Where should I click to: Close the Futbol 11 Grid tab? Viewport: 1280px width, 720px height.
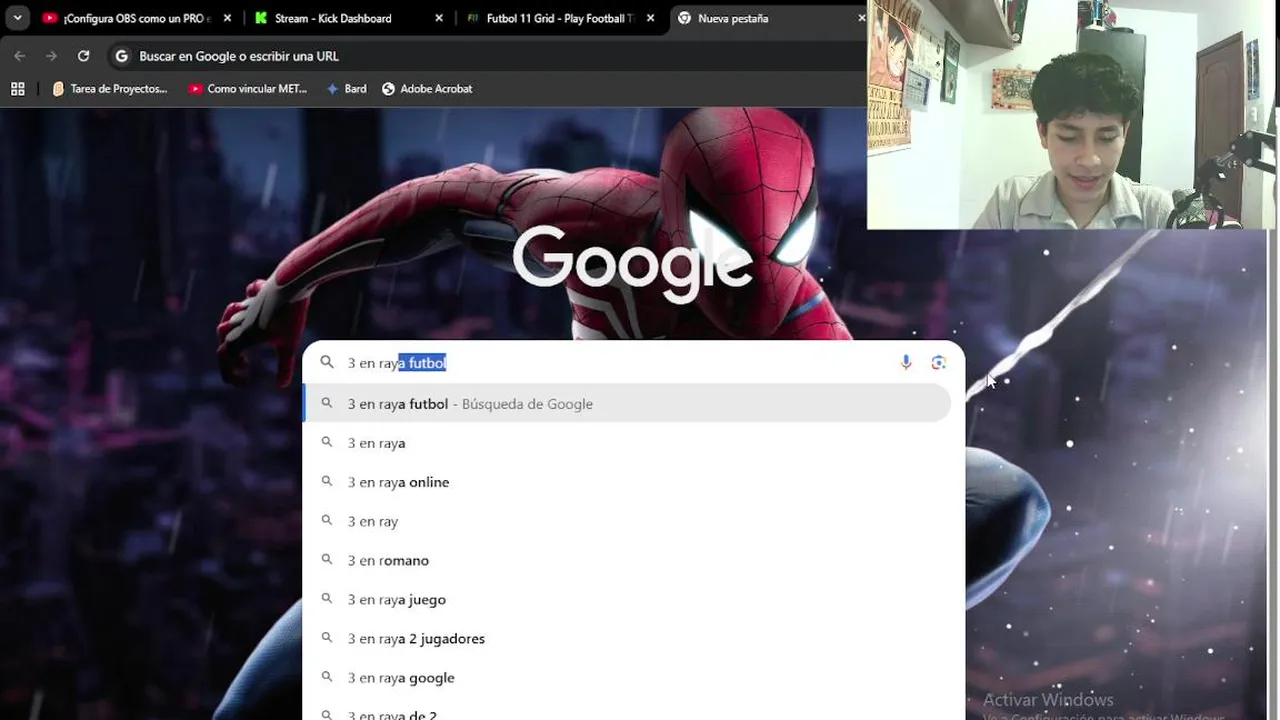tap(651, 18)
